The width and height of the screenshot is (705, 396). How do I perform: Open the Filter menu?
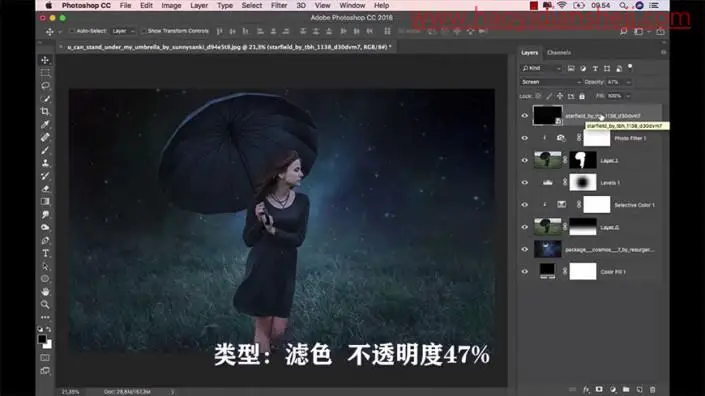tap(279, 5)
